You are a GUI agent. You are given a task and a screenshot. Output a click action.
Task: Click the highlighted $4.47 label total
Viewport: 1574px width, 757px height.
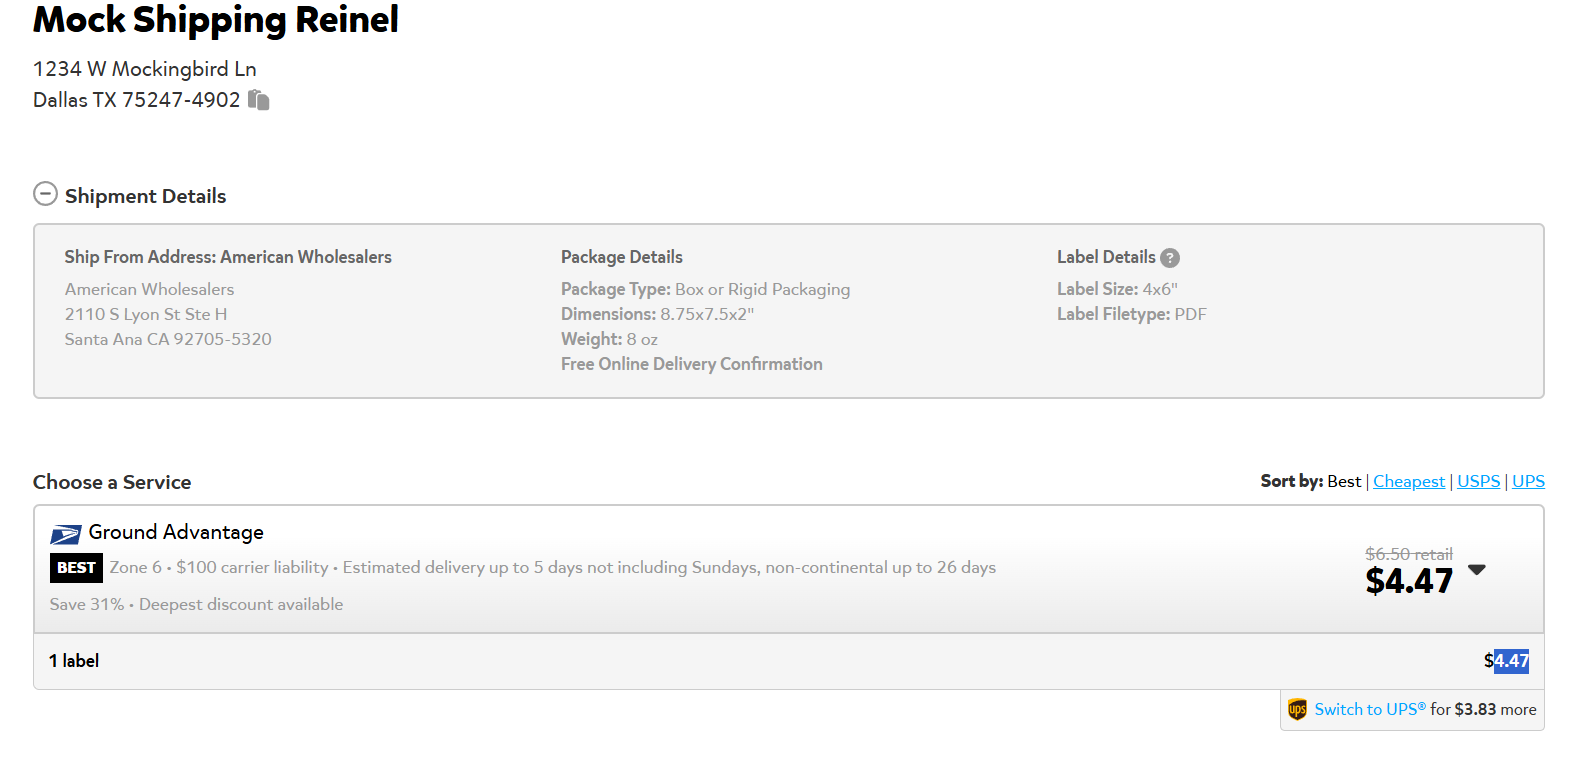click(x=1507, y=661)
